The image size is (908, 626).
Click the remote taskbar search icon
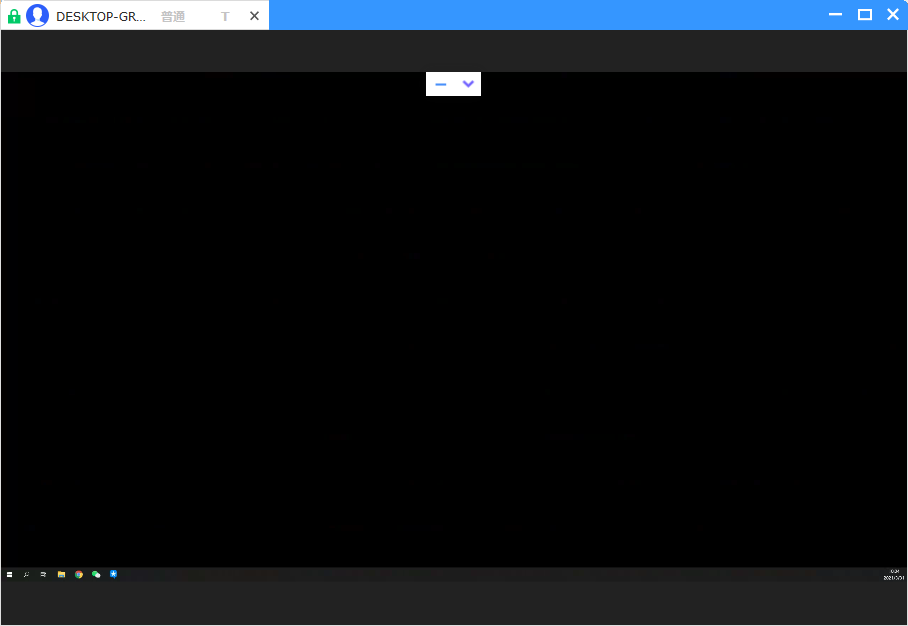click(x=27, y=575)
